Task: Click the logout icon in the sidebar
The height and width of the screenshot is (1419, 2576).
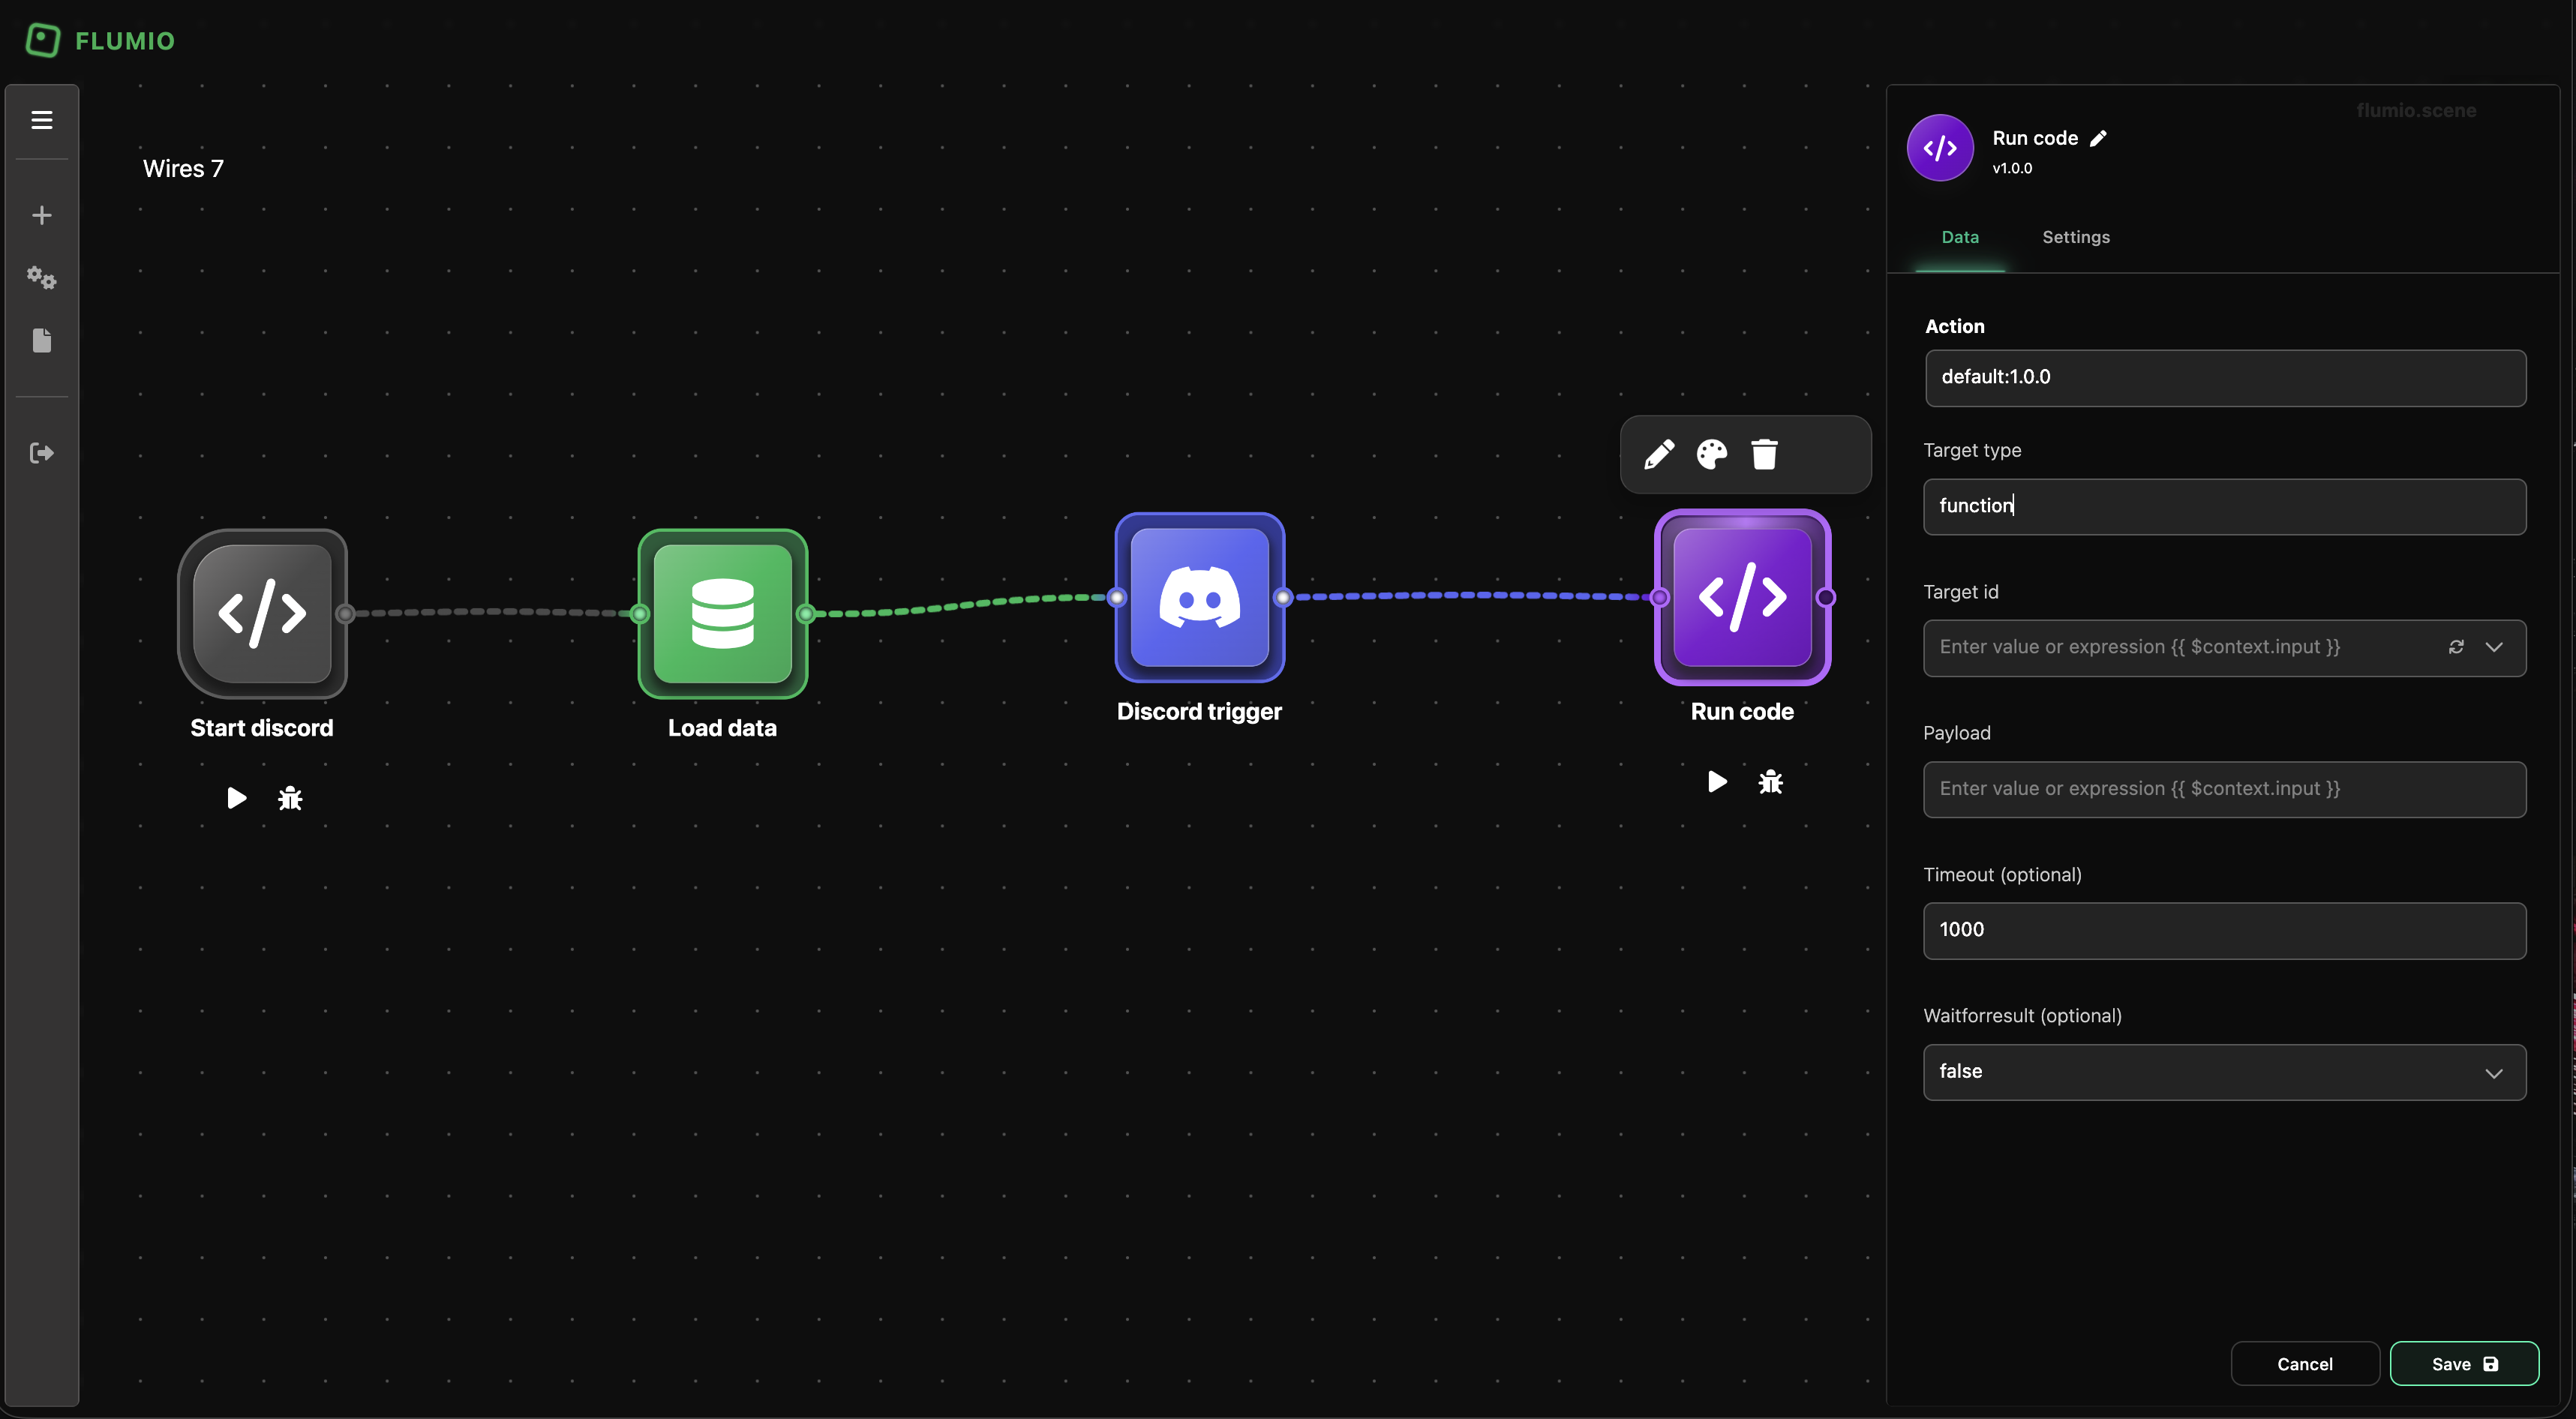Action: click(41, 453)
